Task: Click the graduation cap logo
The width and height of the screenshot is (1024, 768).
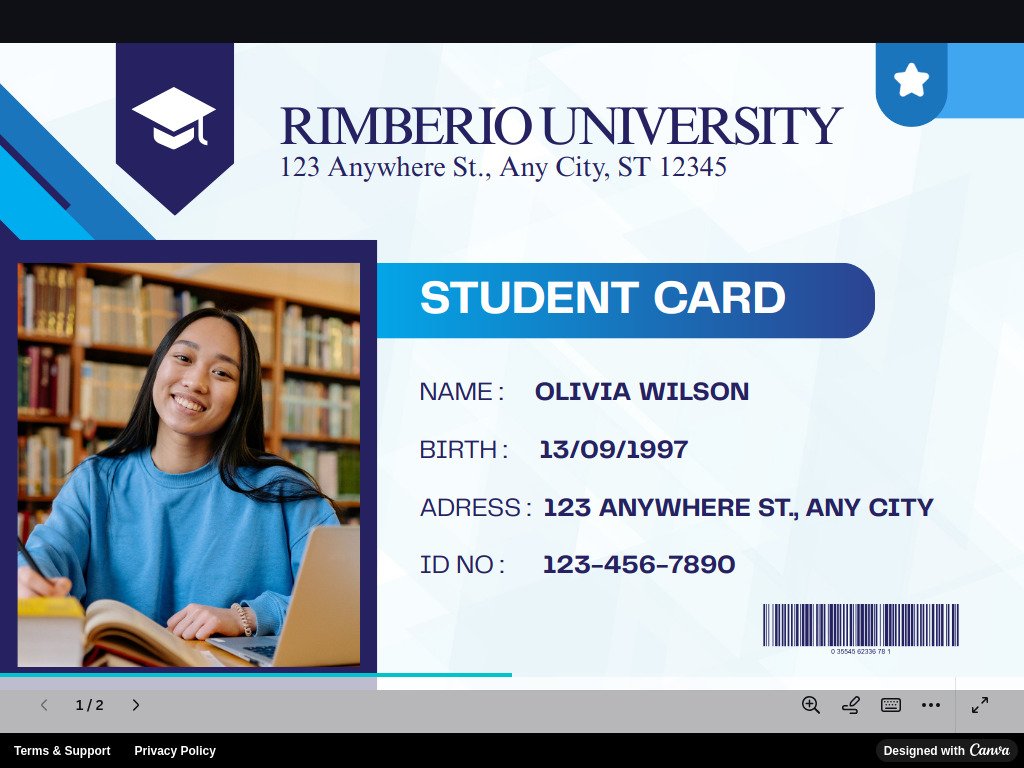Action: tap(174, 119)
